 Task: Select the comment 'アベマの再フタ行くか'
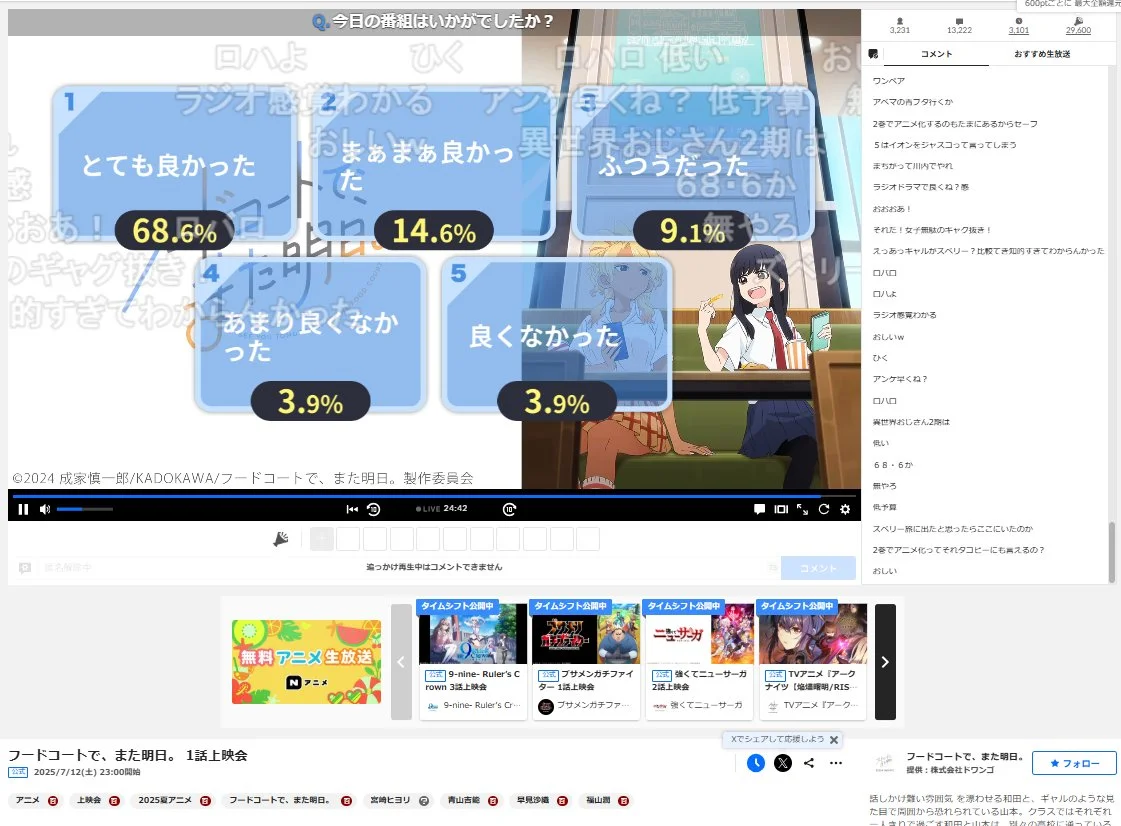(x=913, y=102)
